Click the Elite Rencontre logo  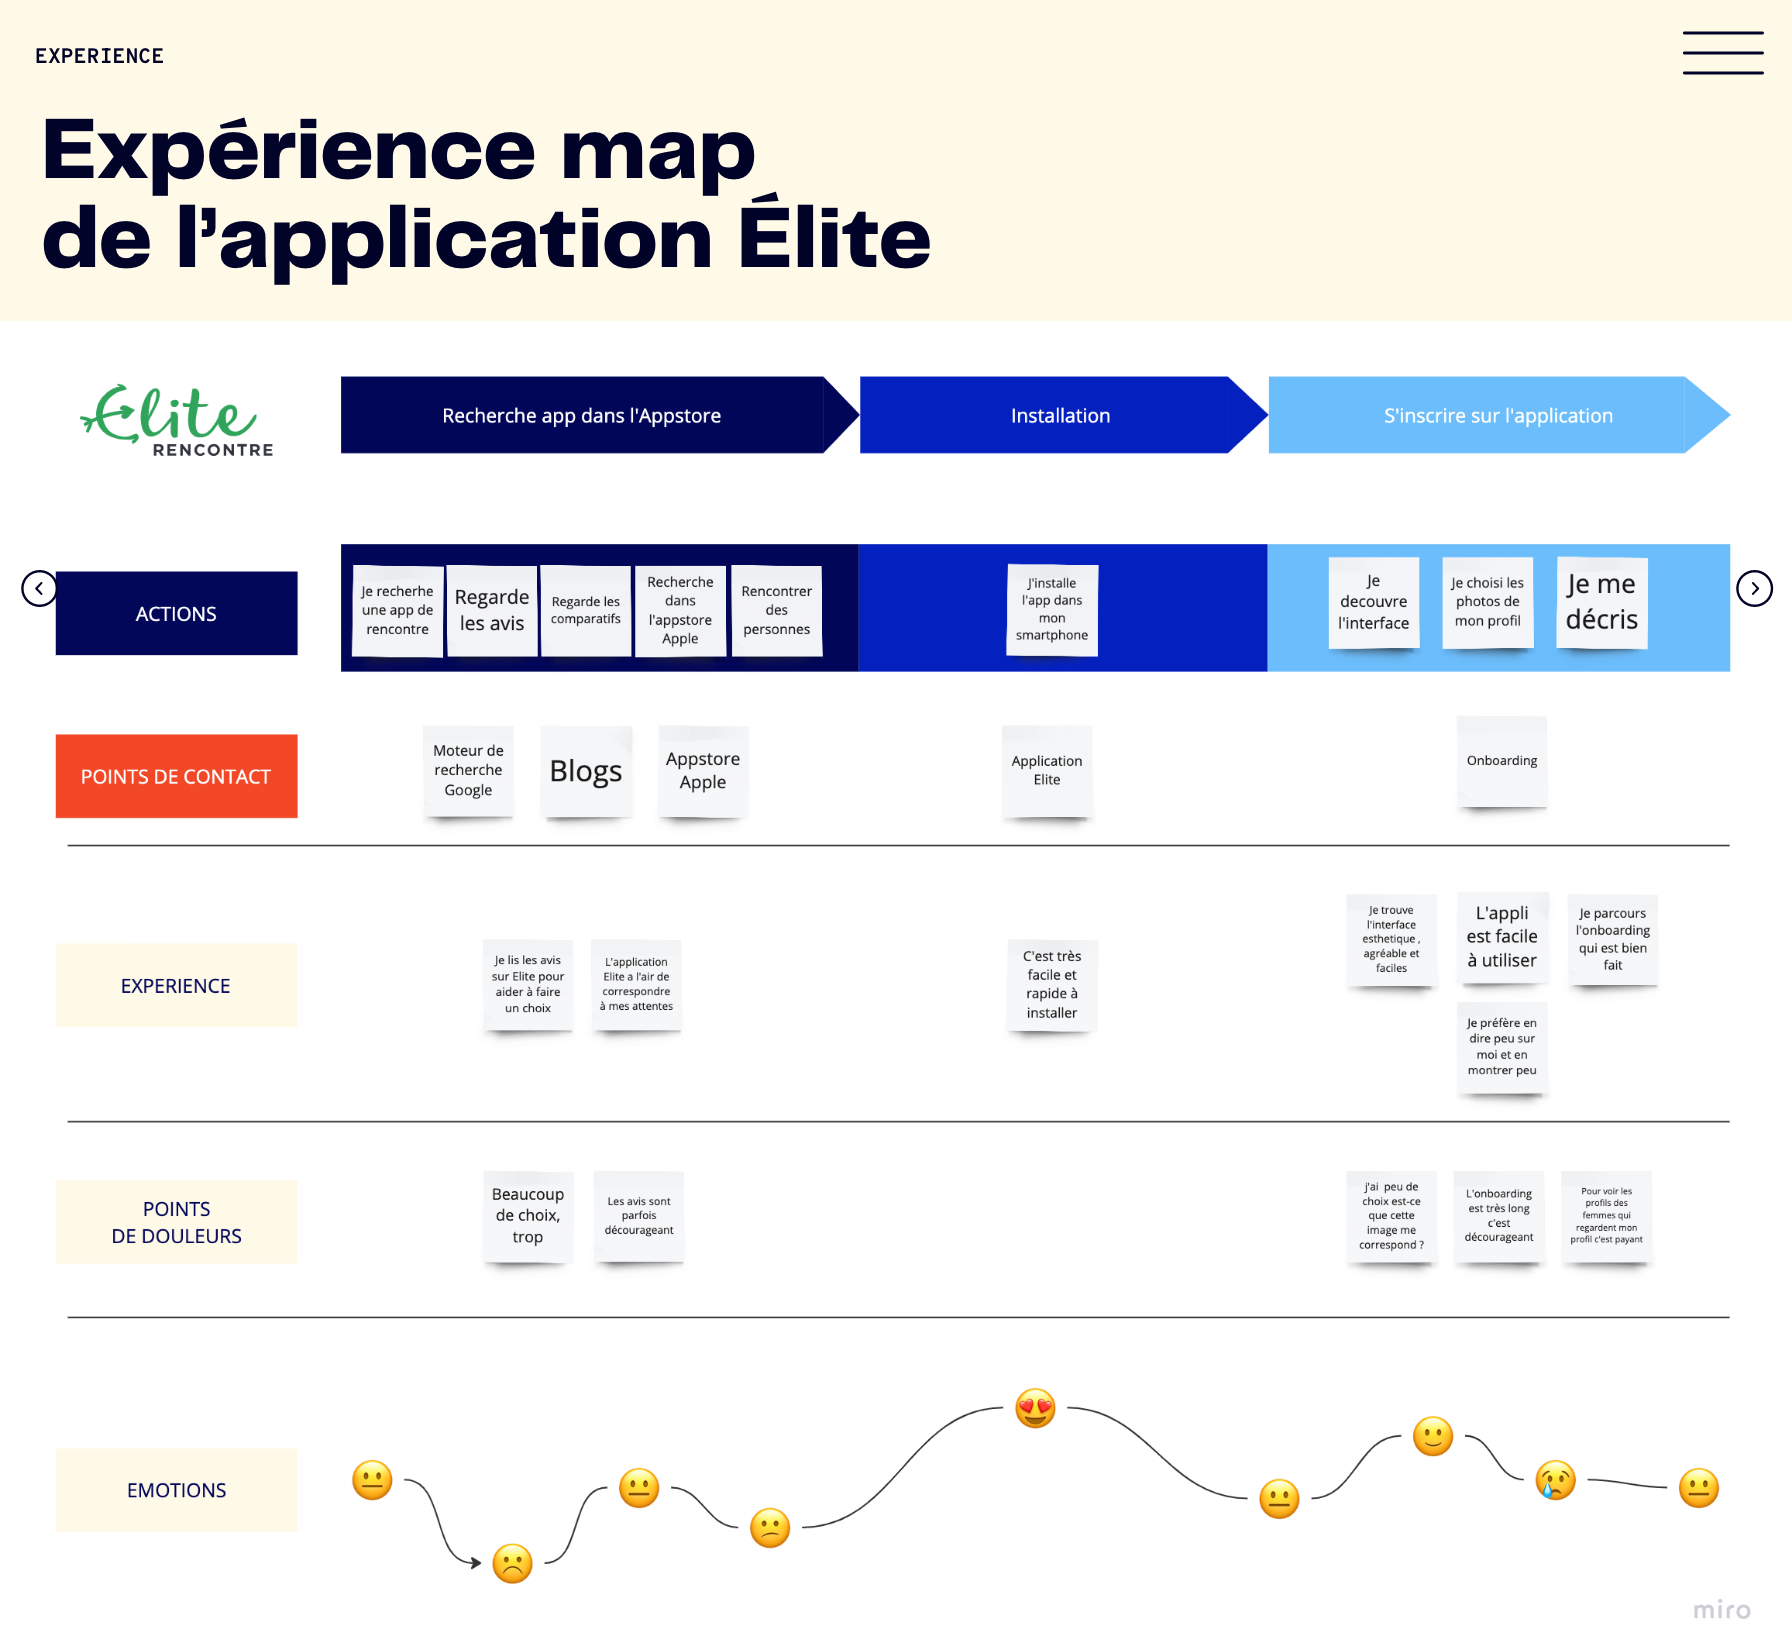pyautogui.click(x=177, y=421)
